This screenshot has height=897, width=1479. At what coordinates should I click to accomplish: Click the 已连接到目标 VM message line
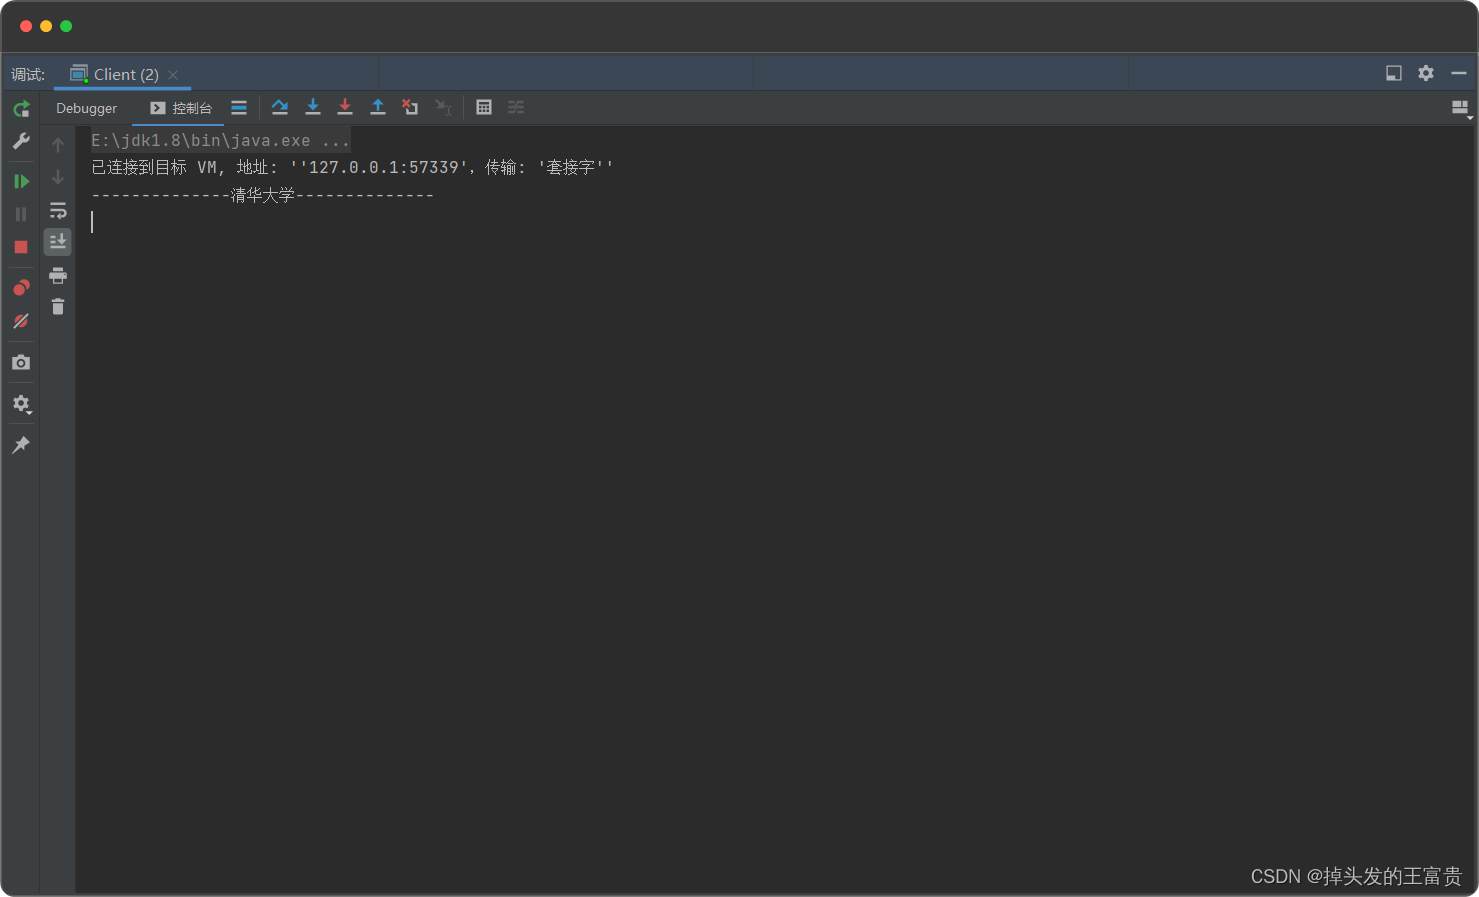pos(352,167)
